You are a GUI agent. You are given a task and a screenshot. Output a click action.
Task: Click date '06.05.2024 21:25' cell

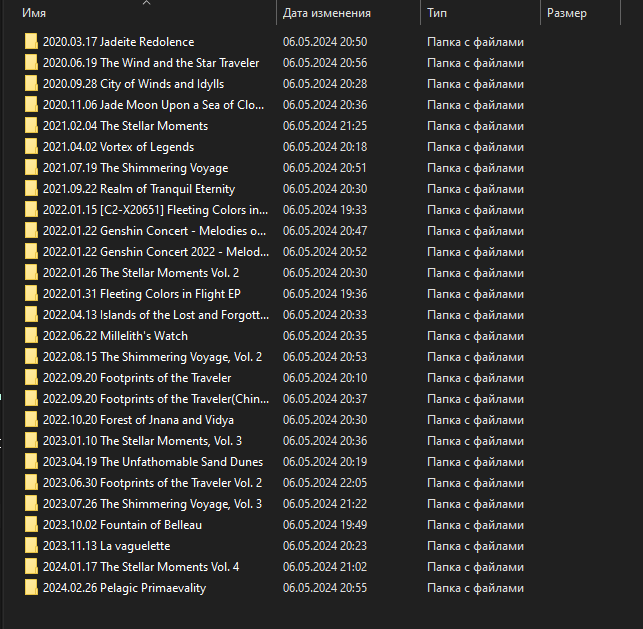click(325, 126)
